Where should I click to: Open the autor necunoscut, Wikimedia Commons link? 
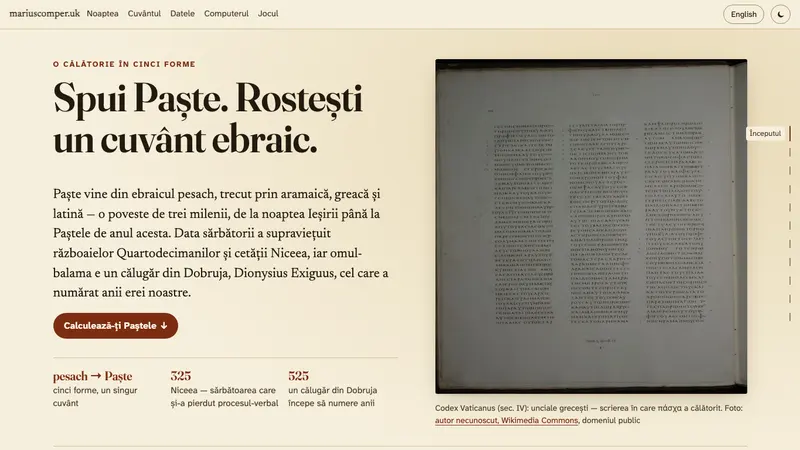[506, 420]
